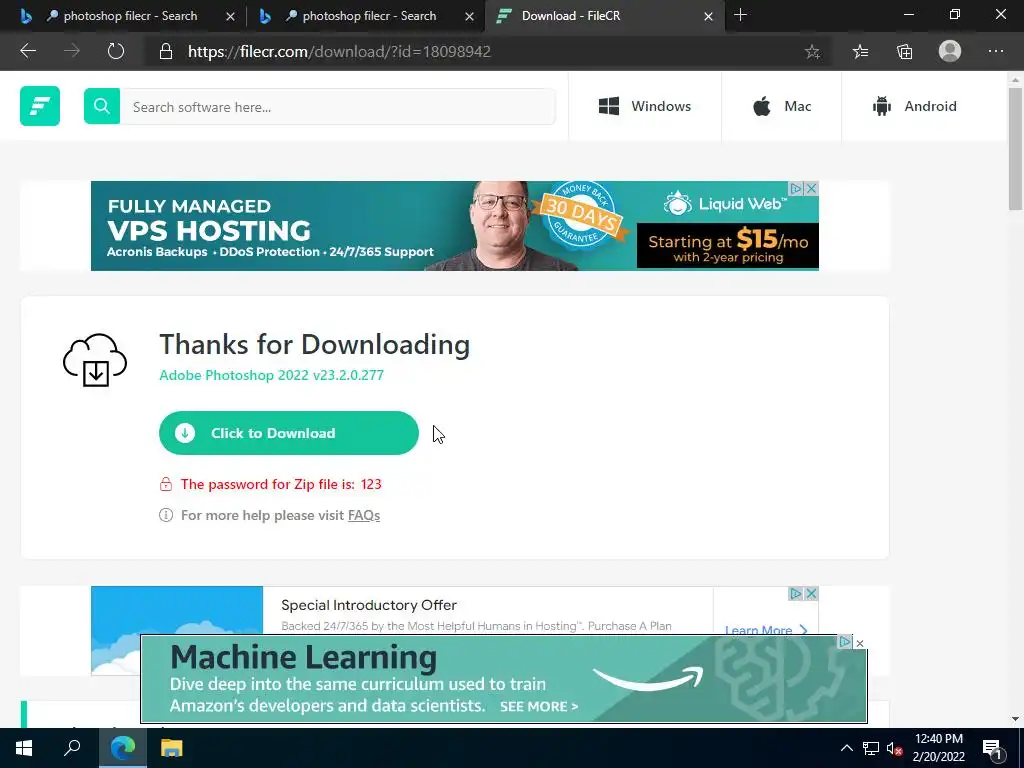Close the Special Introductory Offer ad
Screen dimensions: 1024x768
coord(811,593)
